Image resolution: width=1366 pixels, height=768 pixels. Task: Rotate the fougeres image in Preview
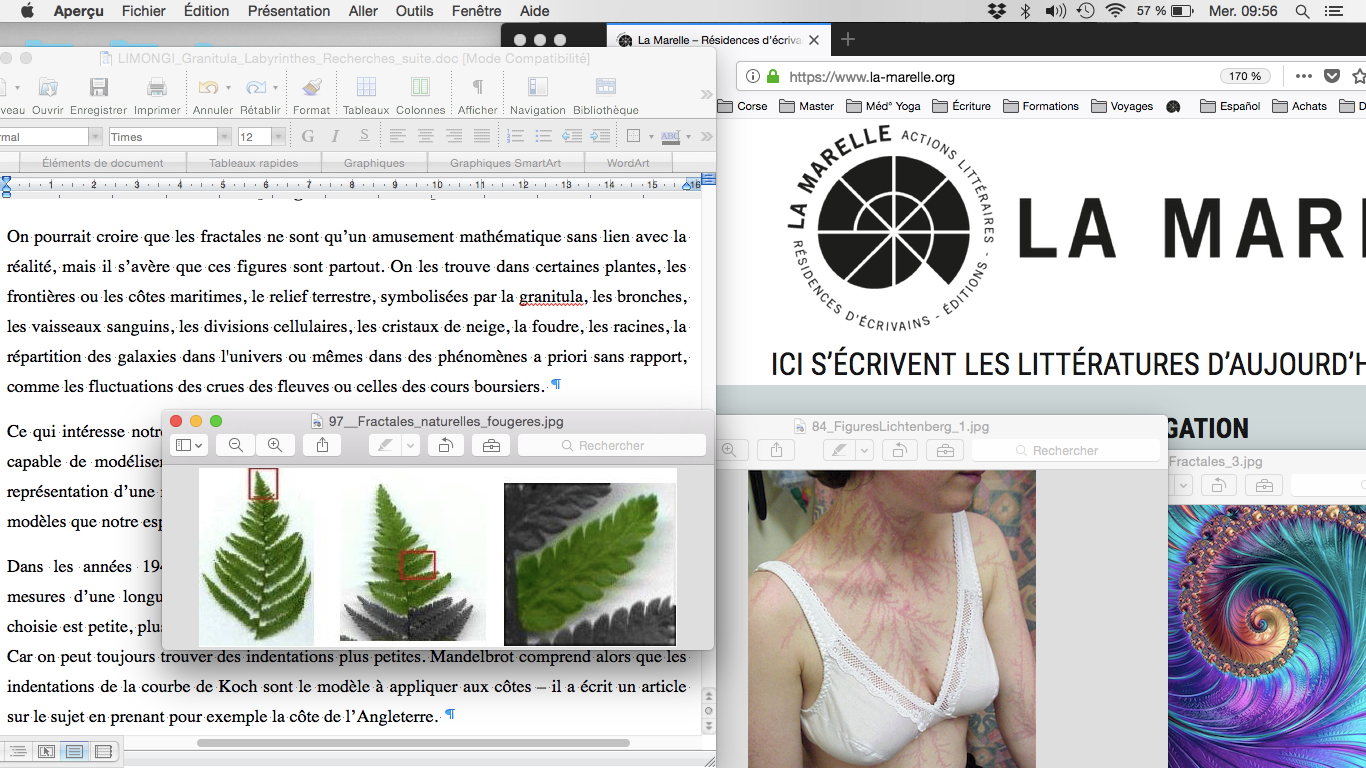(x=445, y=446)
